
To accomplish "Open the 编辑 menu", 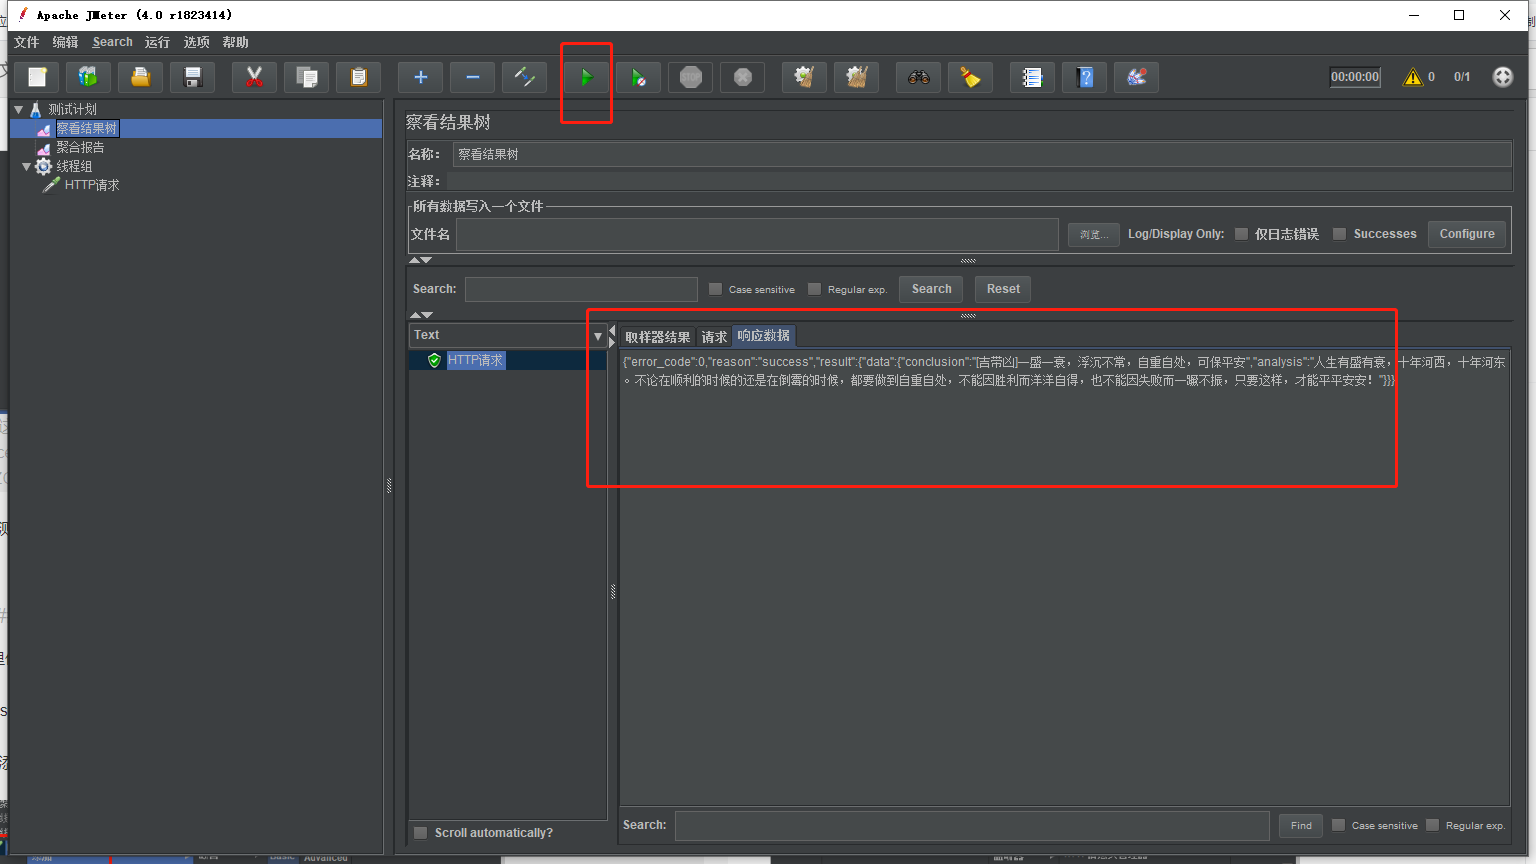I will pyautogui.click(x=65, y=42).
